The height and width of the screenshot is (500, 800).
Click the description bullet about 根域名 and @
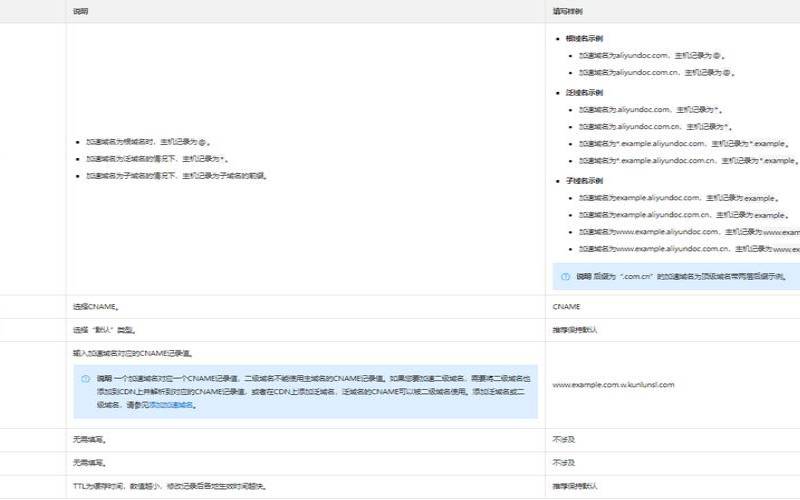(148, 142)
